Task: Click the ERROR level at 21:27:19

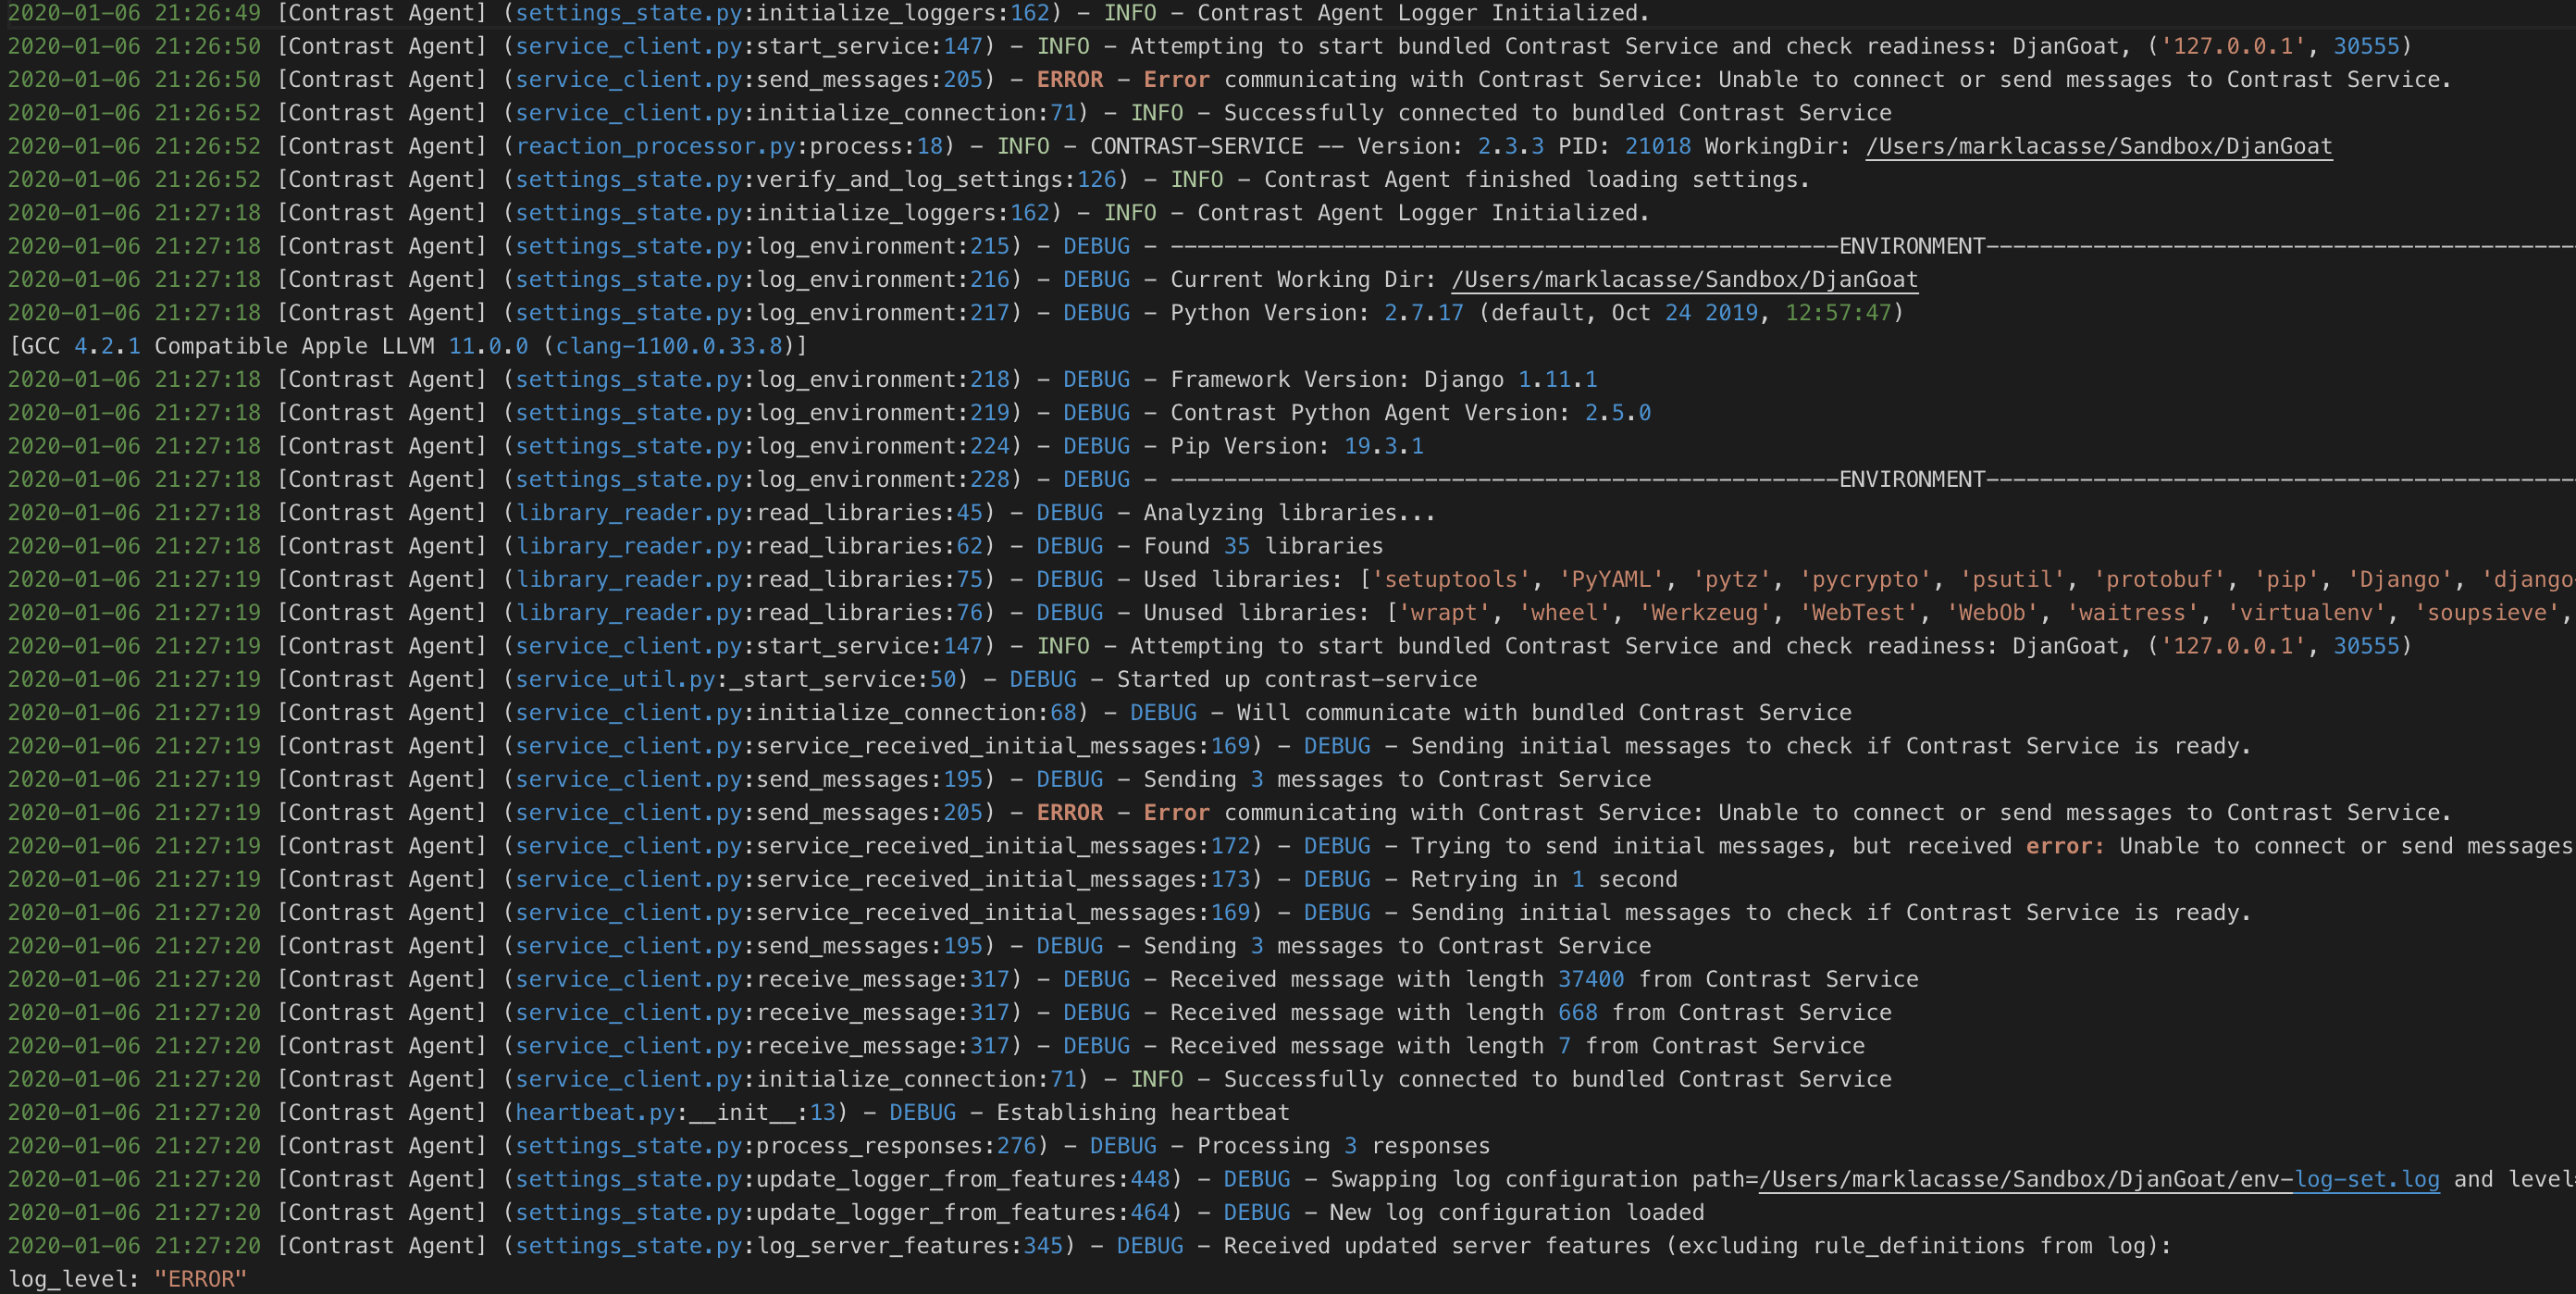Action: (x=1069, y=812)
